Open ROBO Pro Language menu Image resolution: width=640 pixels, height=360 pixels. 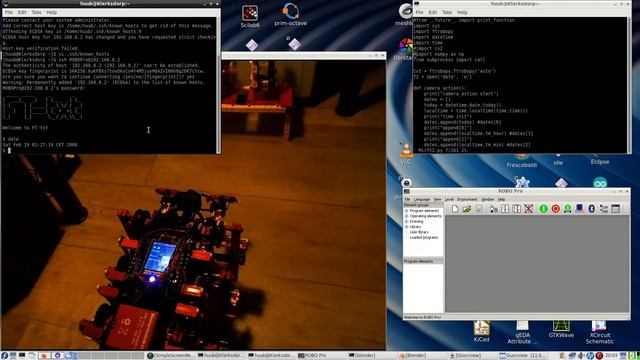tap(422, 199)
